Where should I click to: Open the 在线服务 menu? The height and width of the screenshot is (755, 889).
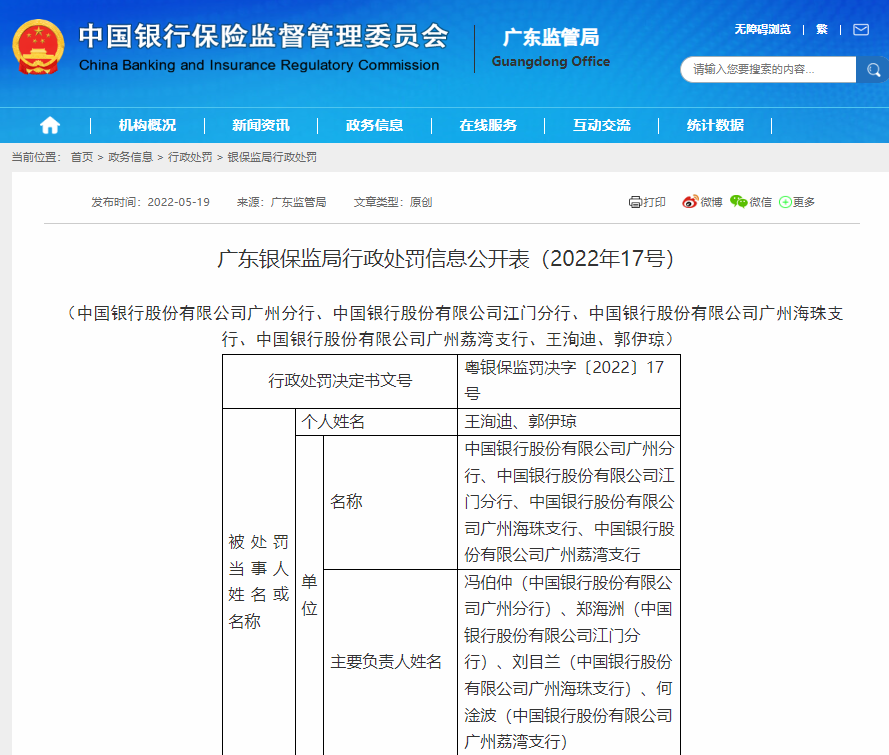pyautogui.click(x=488, y=125)
